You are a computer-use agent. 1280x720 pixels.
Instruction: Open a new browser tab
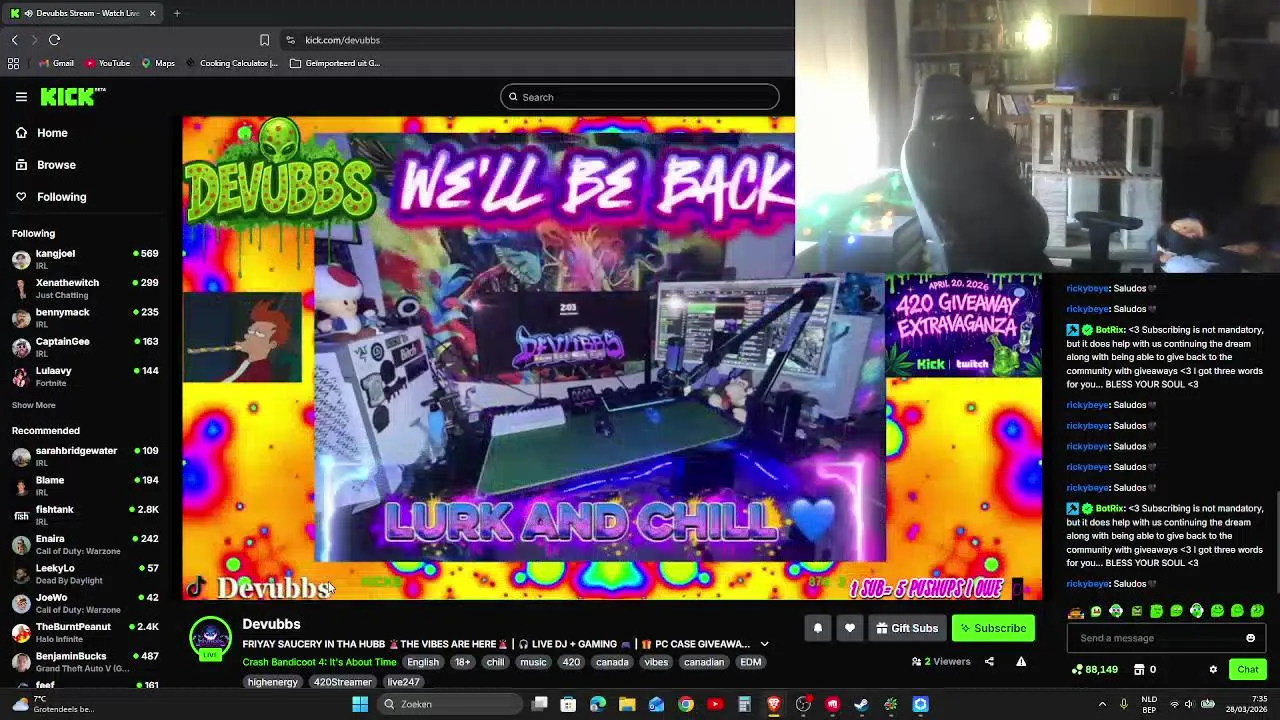click(177, 13)
